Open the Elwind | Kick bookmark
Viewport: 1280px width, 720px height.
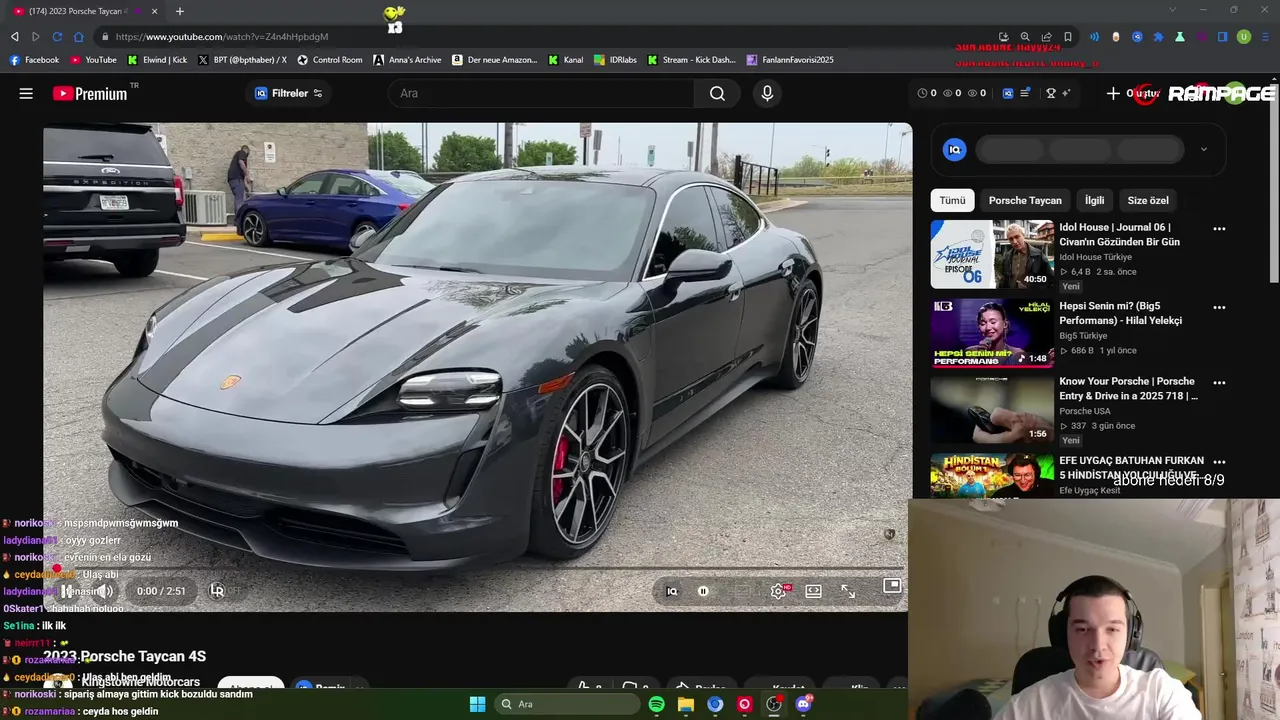[x=157, y=60]
